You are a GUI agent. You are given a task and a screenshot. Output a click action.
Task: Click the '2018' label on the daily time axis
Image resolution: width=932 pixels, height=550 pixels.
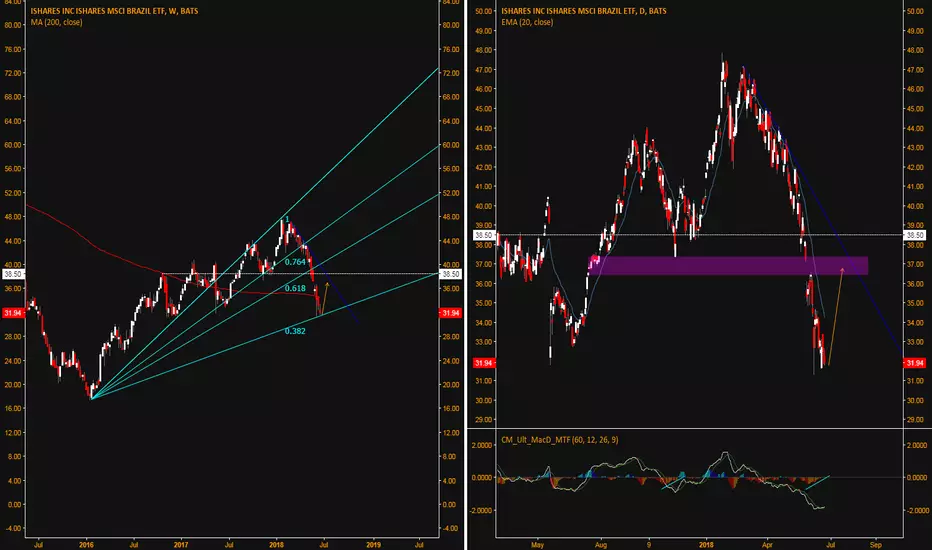(x=706, y=545)
